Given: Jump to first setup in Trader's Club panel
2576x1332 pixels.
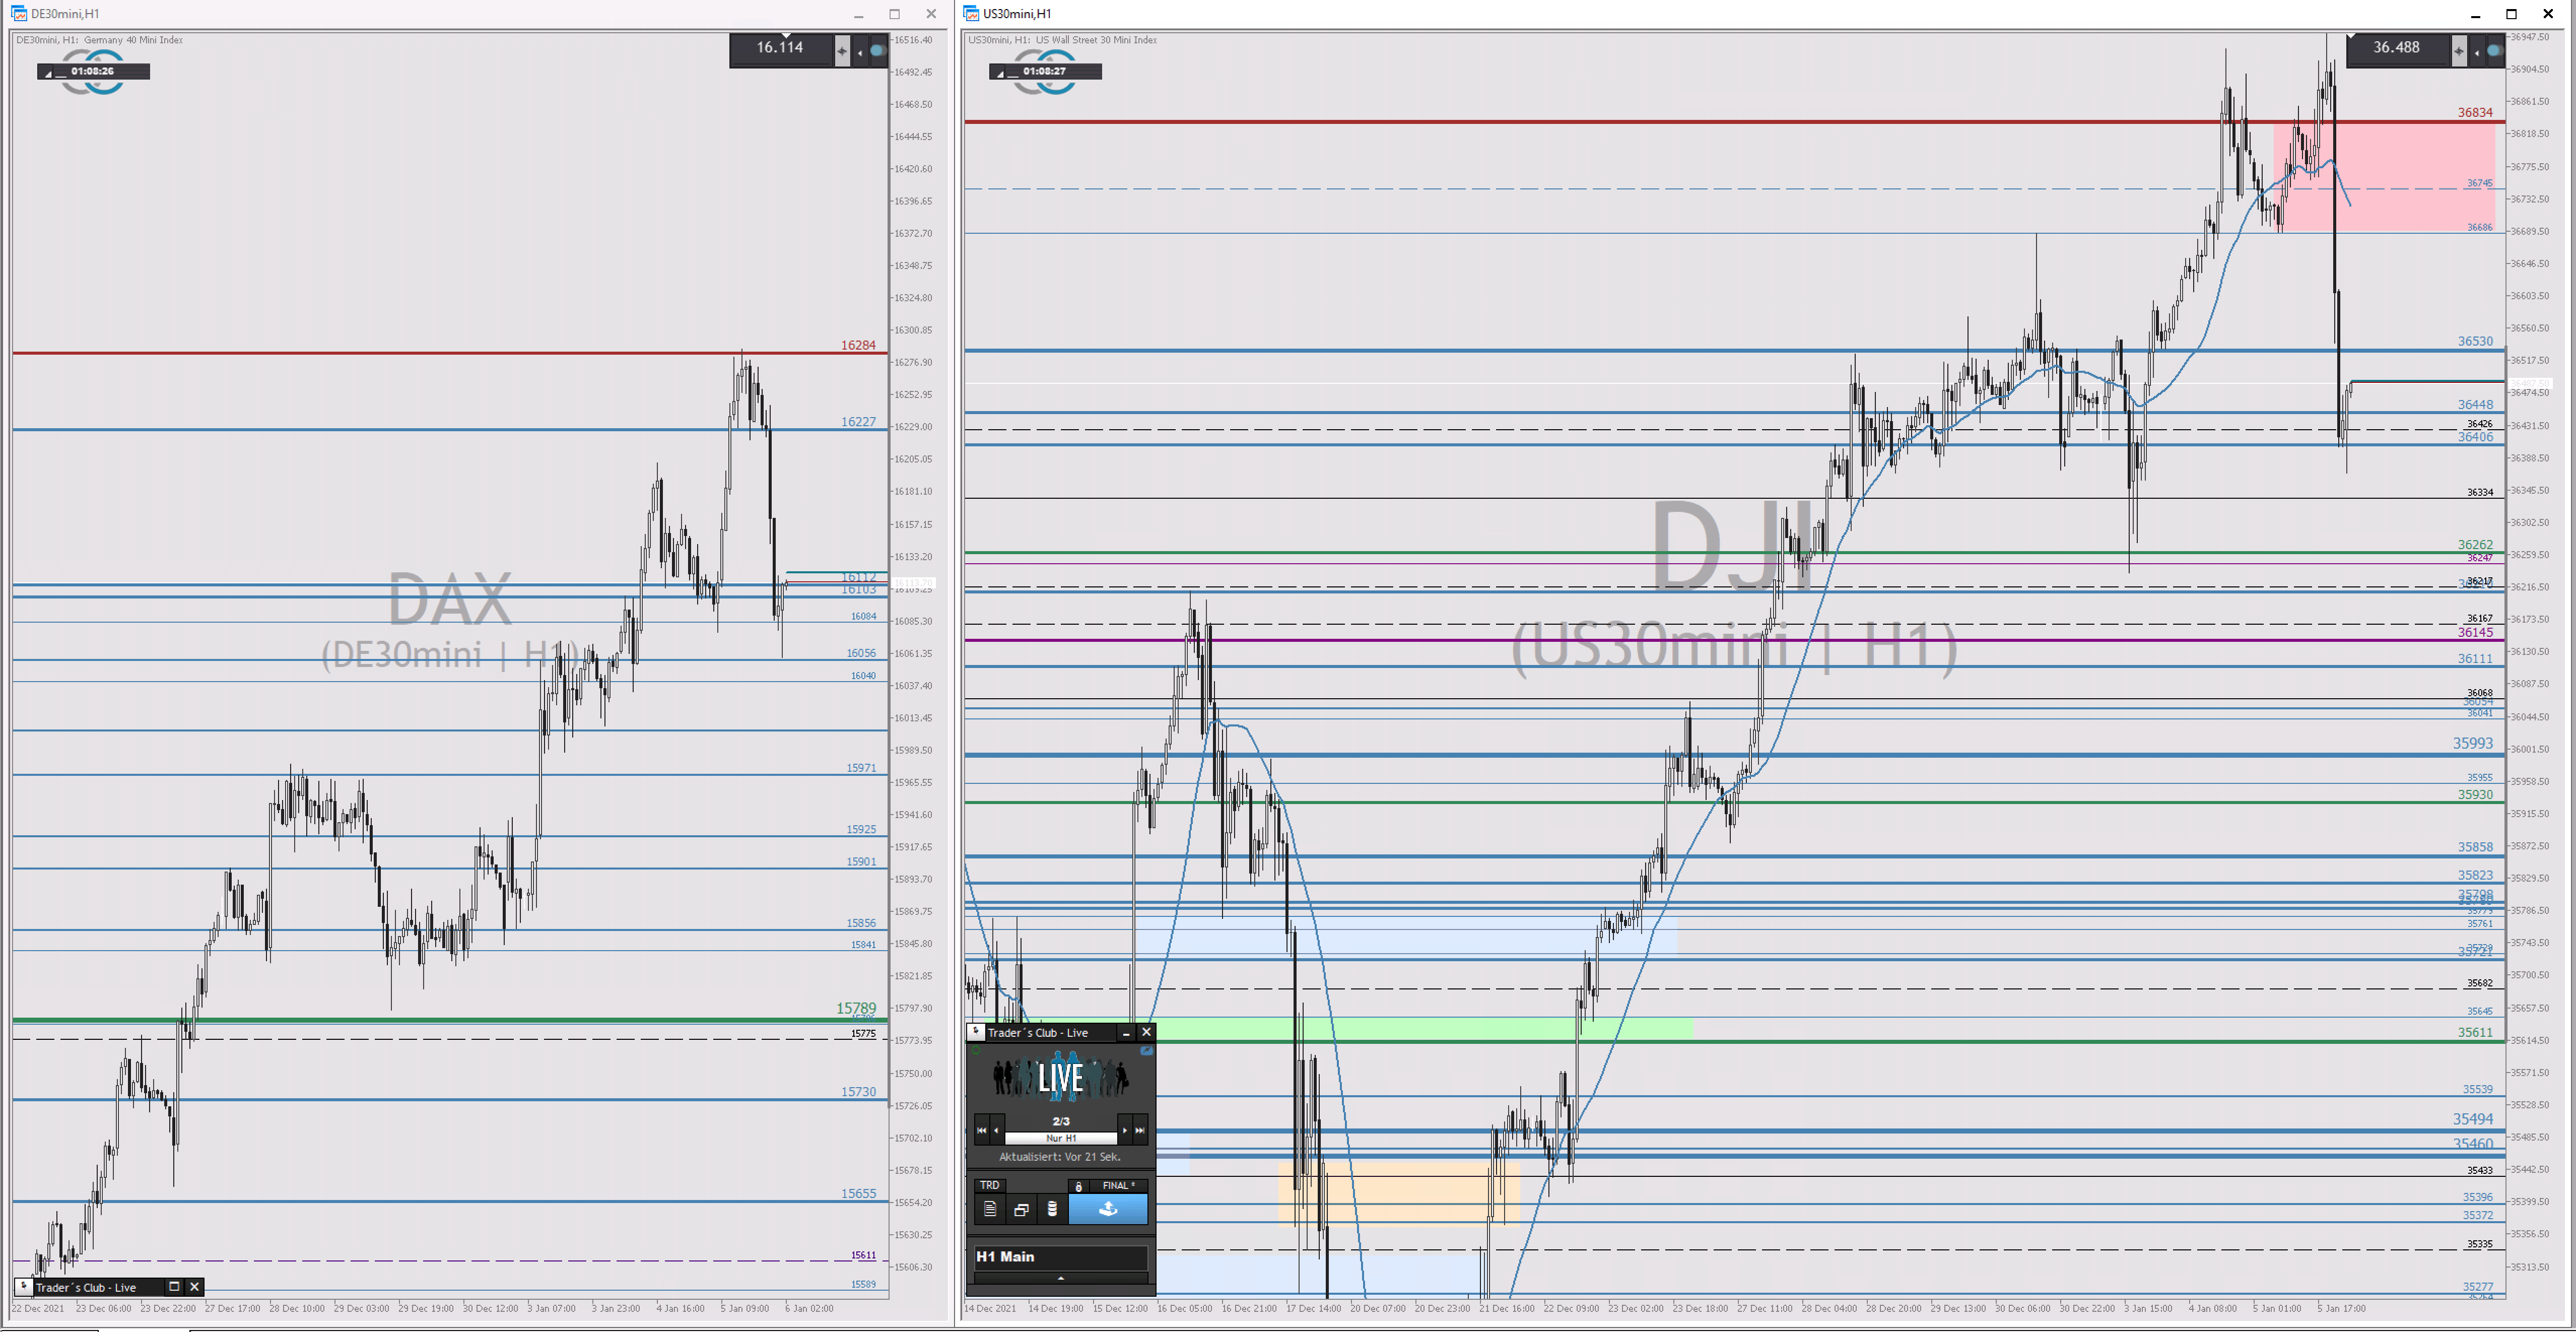Looking at the screenshot, I should coord(982,1130).
